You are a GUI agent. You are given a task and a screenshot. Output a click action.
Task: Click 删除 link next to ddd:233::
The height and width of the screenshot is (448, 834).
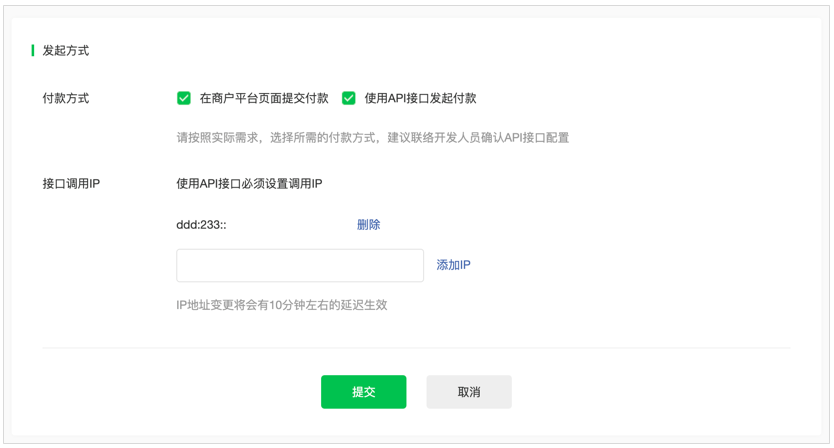(x=368, y=225)
